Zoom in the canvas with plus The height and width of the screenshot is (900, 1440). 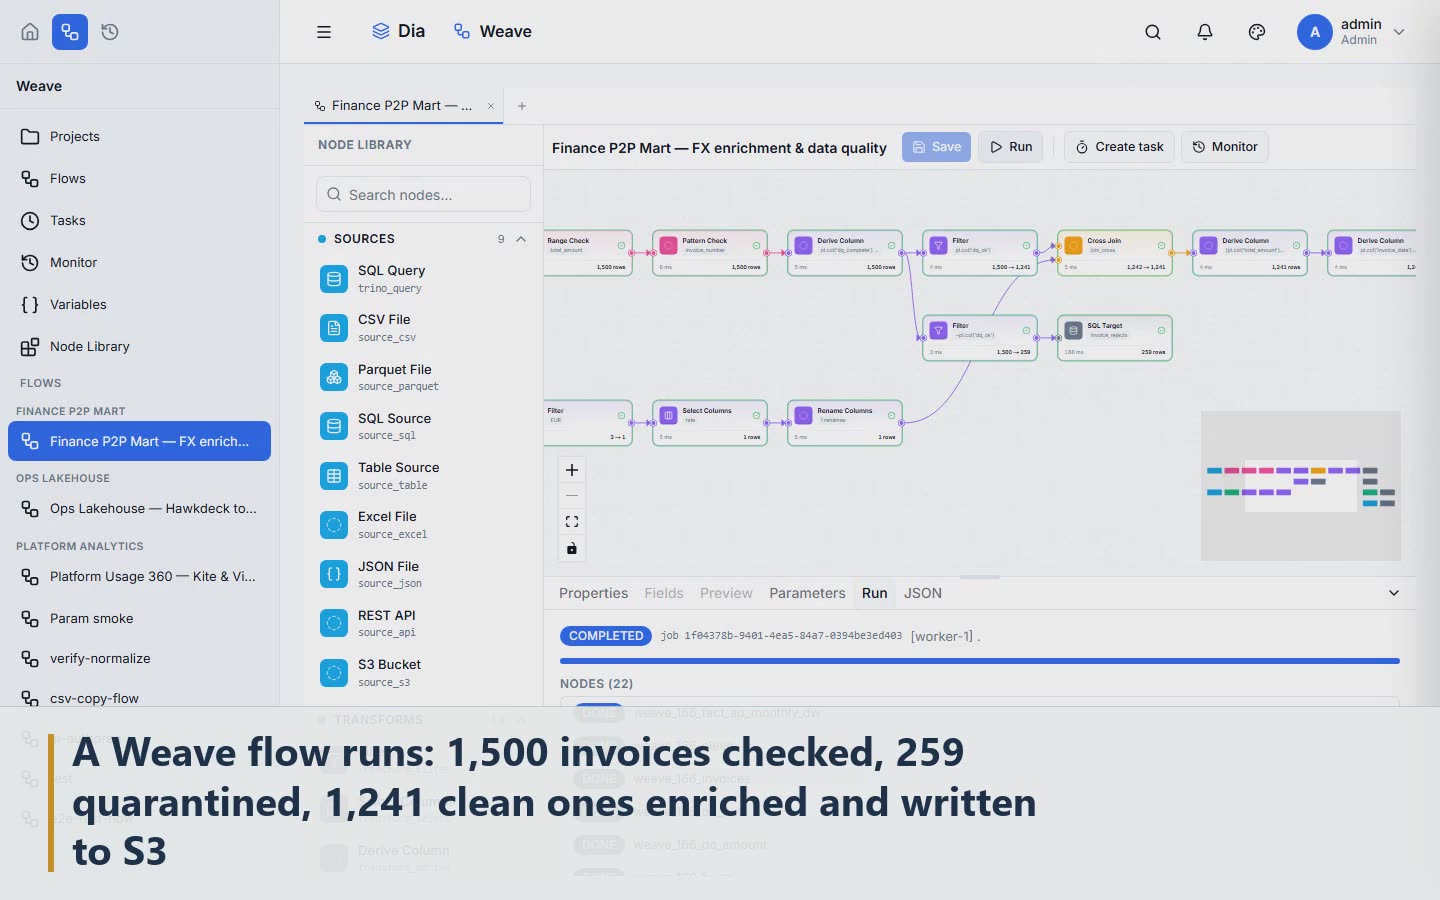[572, 470]
